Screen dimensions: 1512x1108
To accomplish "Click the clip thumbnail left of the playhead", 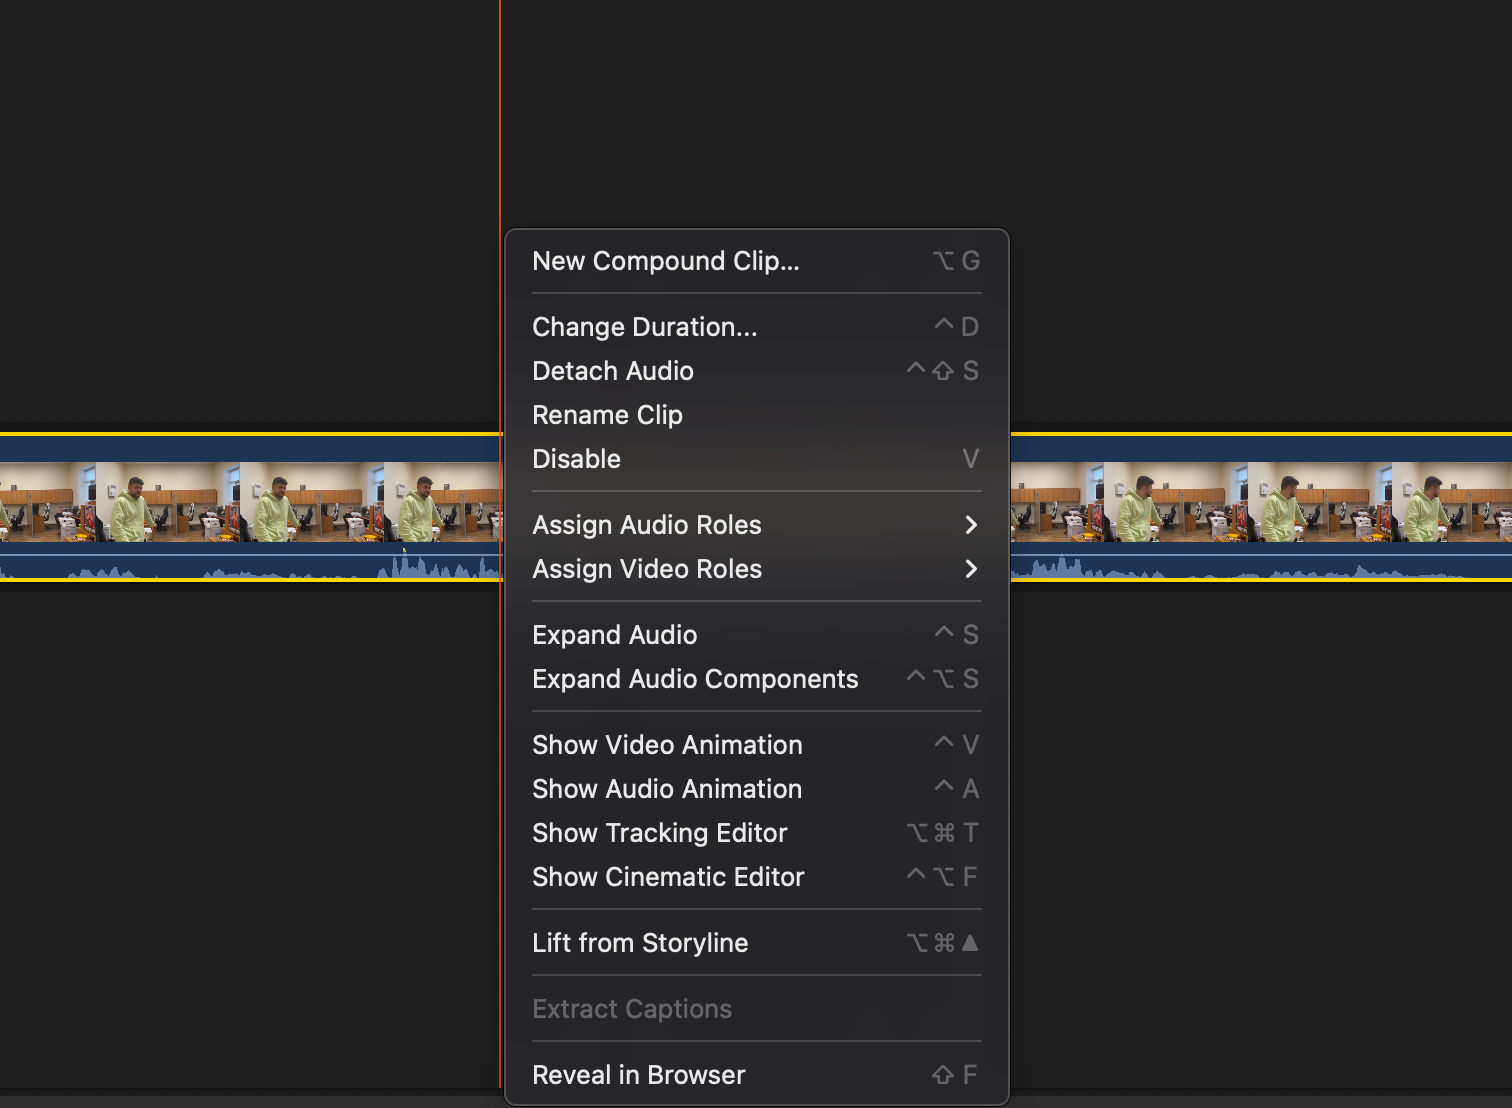I will click(x=250, y=502).
